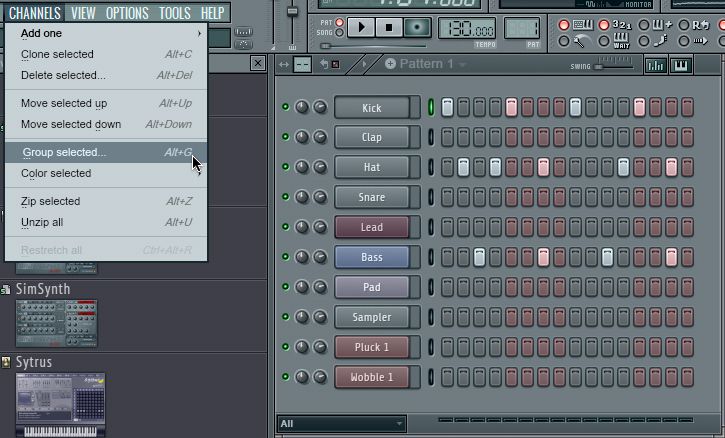Toggle typing keyboard to piano icon
The width and height of the screenshot is (725, 438).
[x=583, y=25]
